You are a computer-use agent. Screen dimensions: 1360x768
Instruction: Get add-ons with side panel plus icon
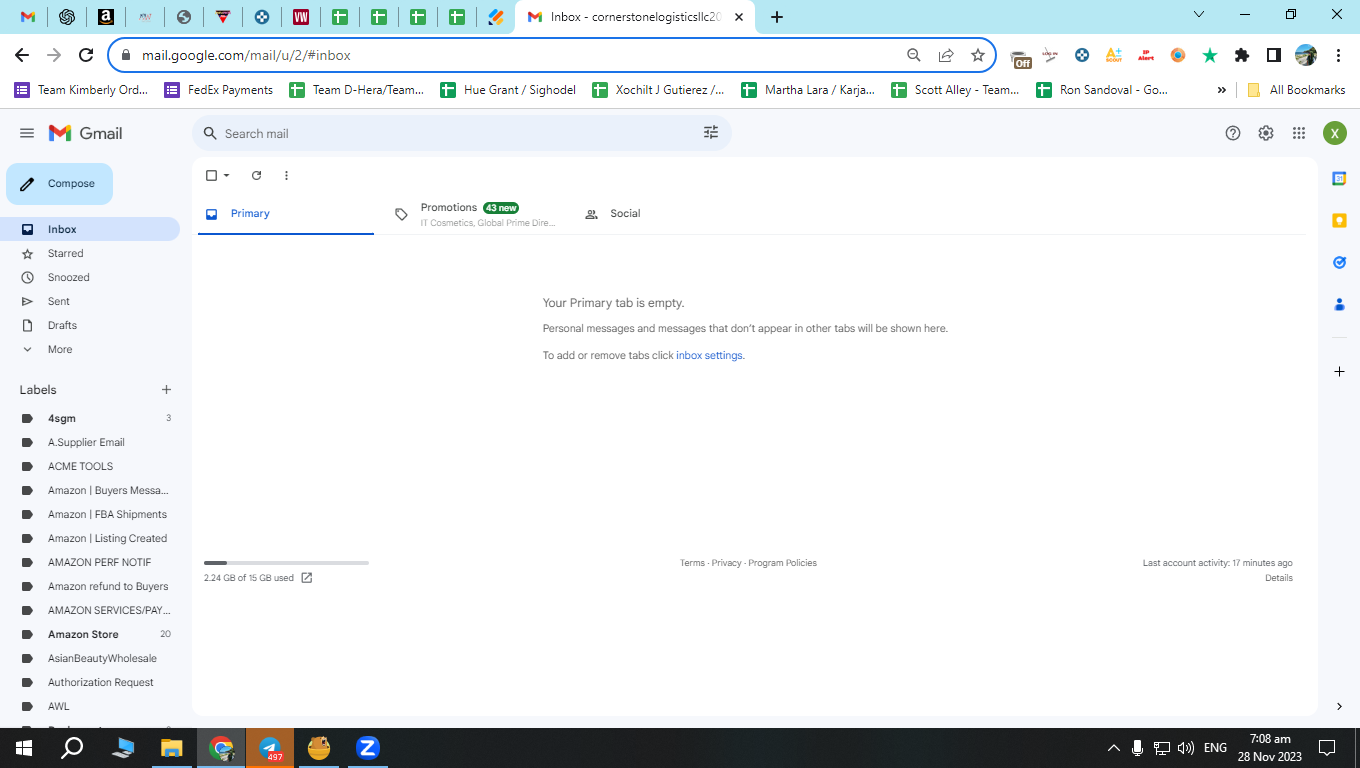click(x=1339, y=371)
